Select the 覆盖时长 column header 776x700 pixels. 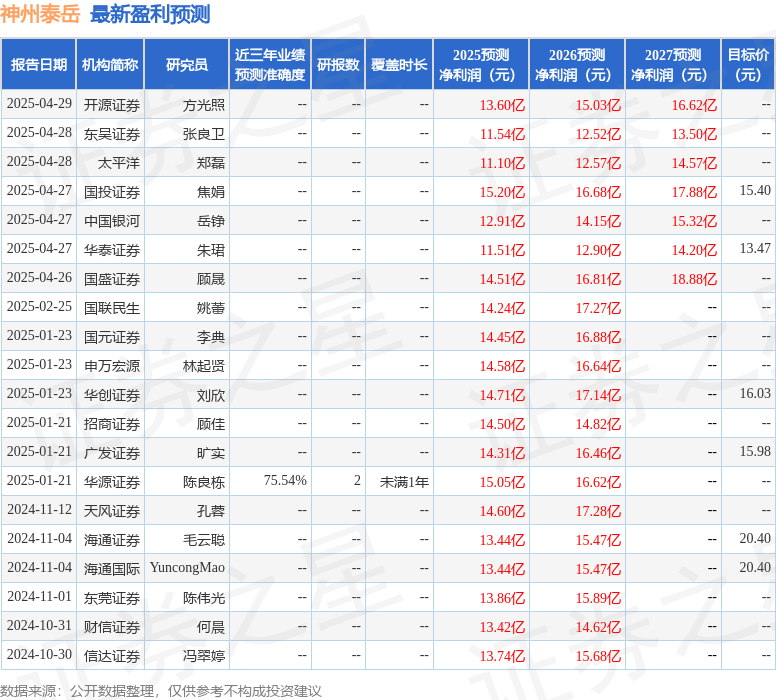click(x=399, y=65)
